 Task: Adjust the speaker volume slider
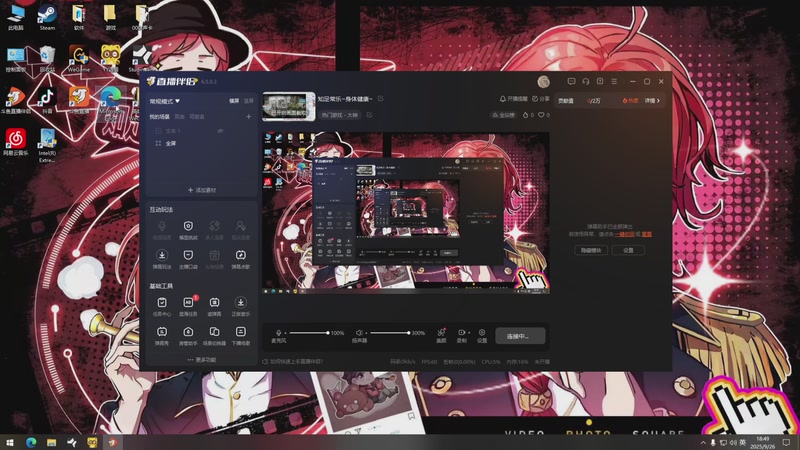point(390,333)
